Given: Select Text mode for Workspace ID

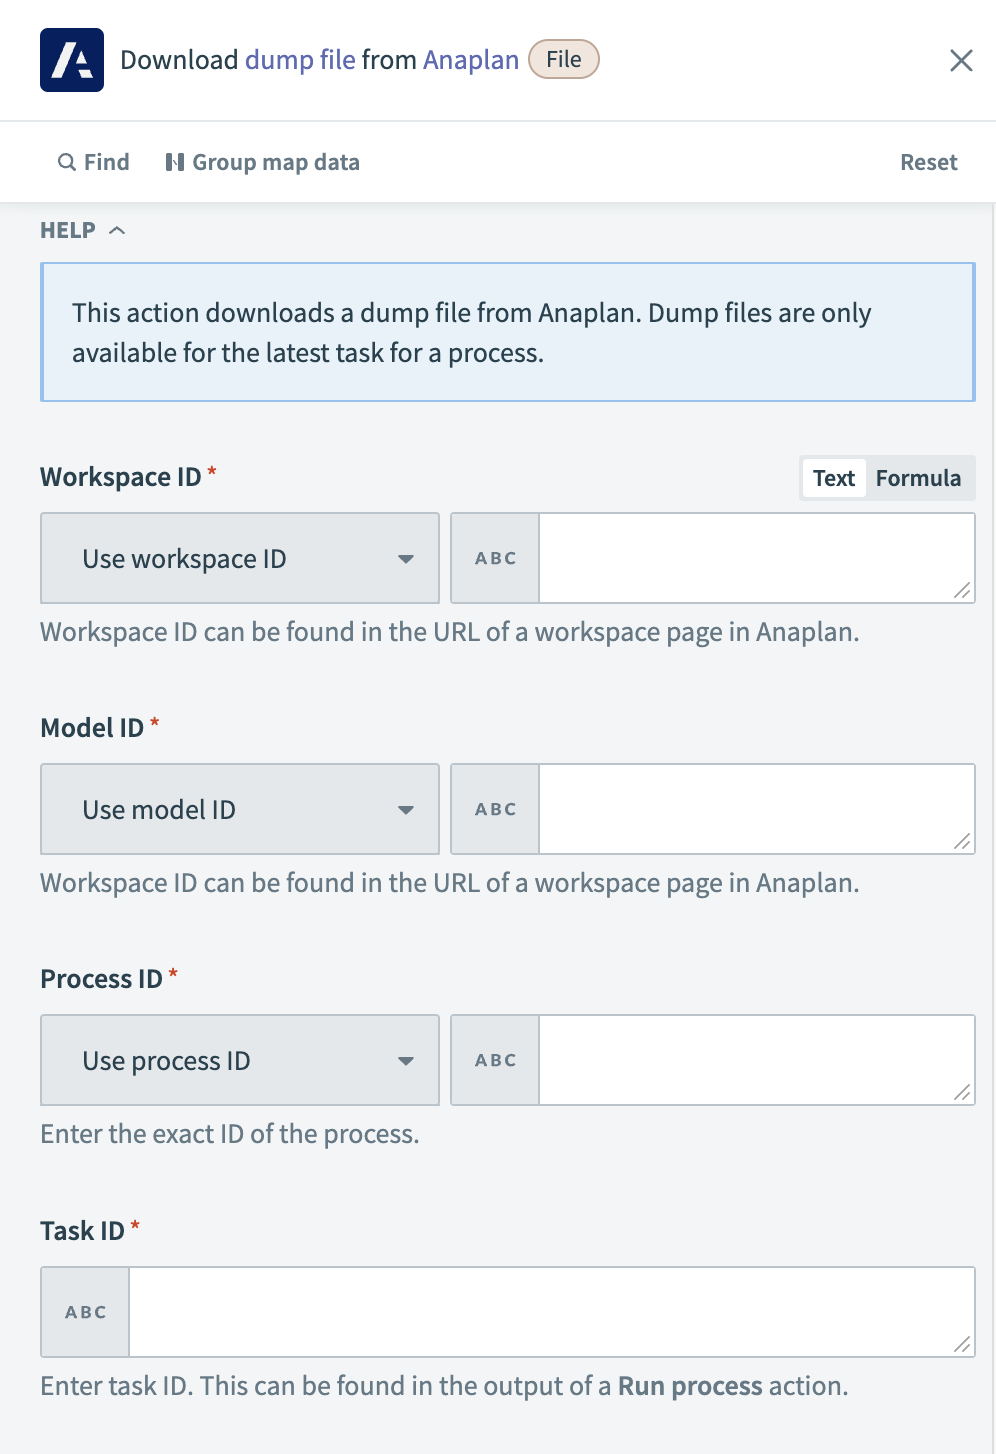Looking at the screenshot, I should [x=833, y=478].
